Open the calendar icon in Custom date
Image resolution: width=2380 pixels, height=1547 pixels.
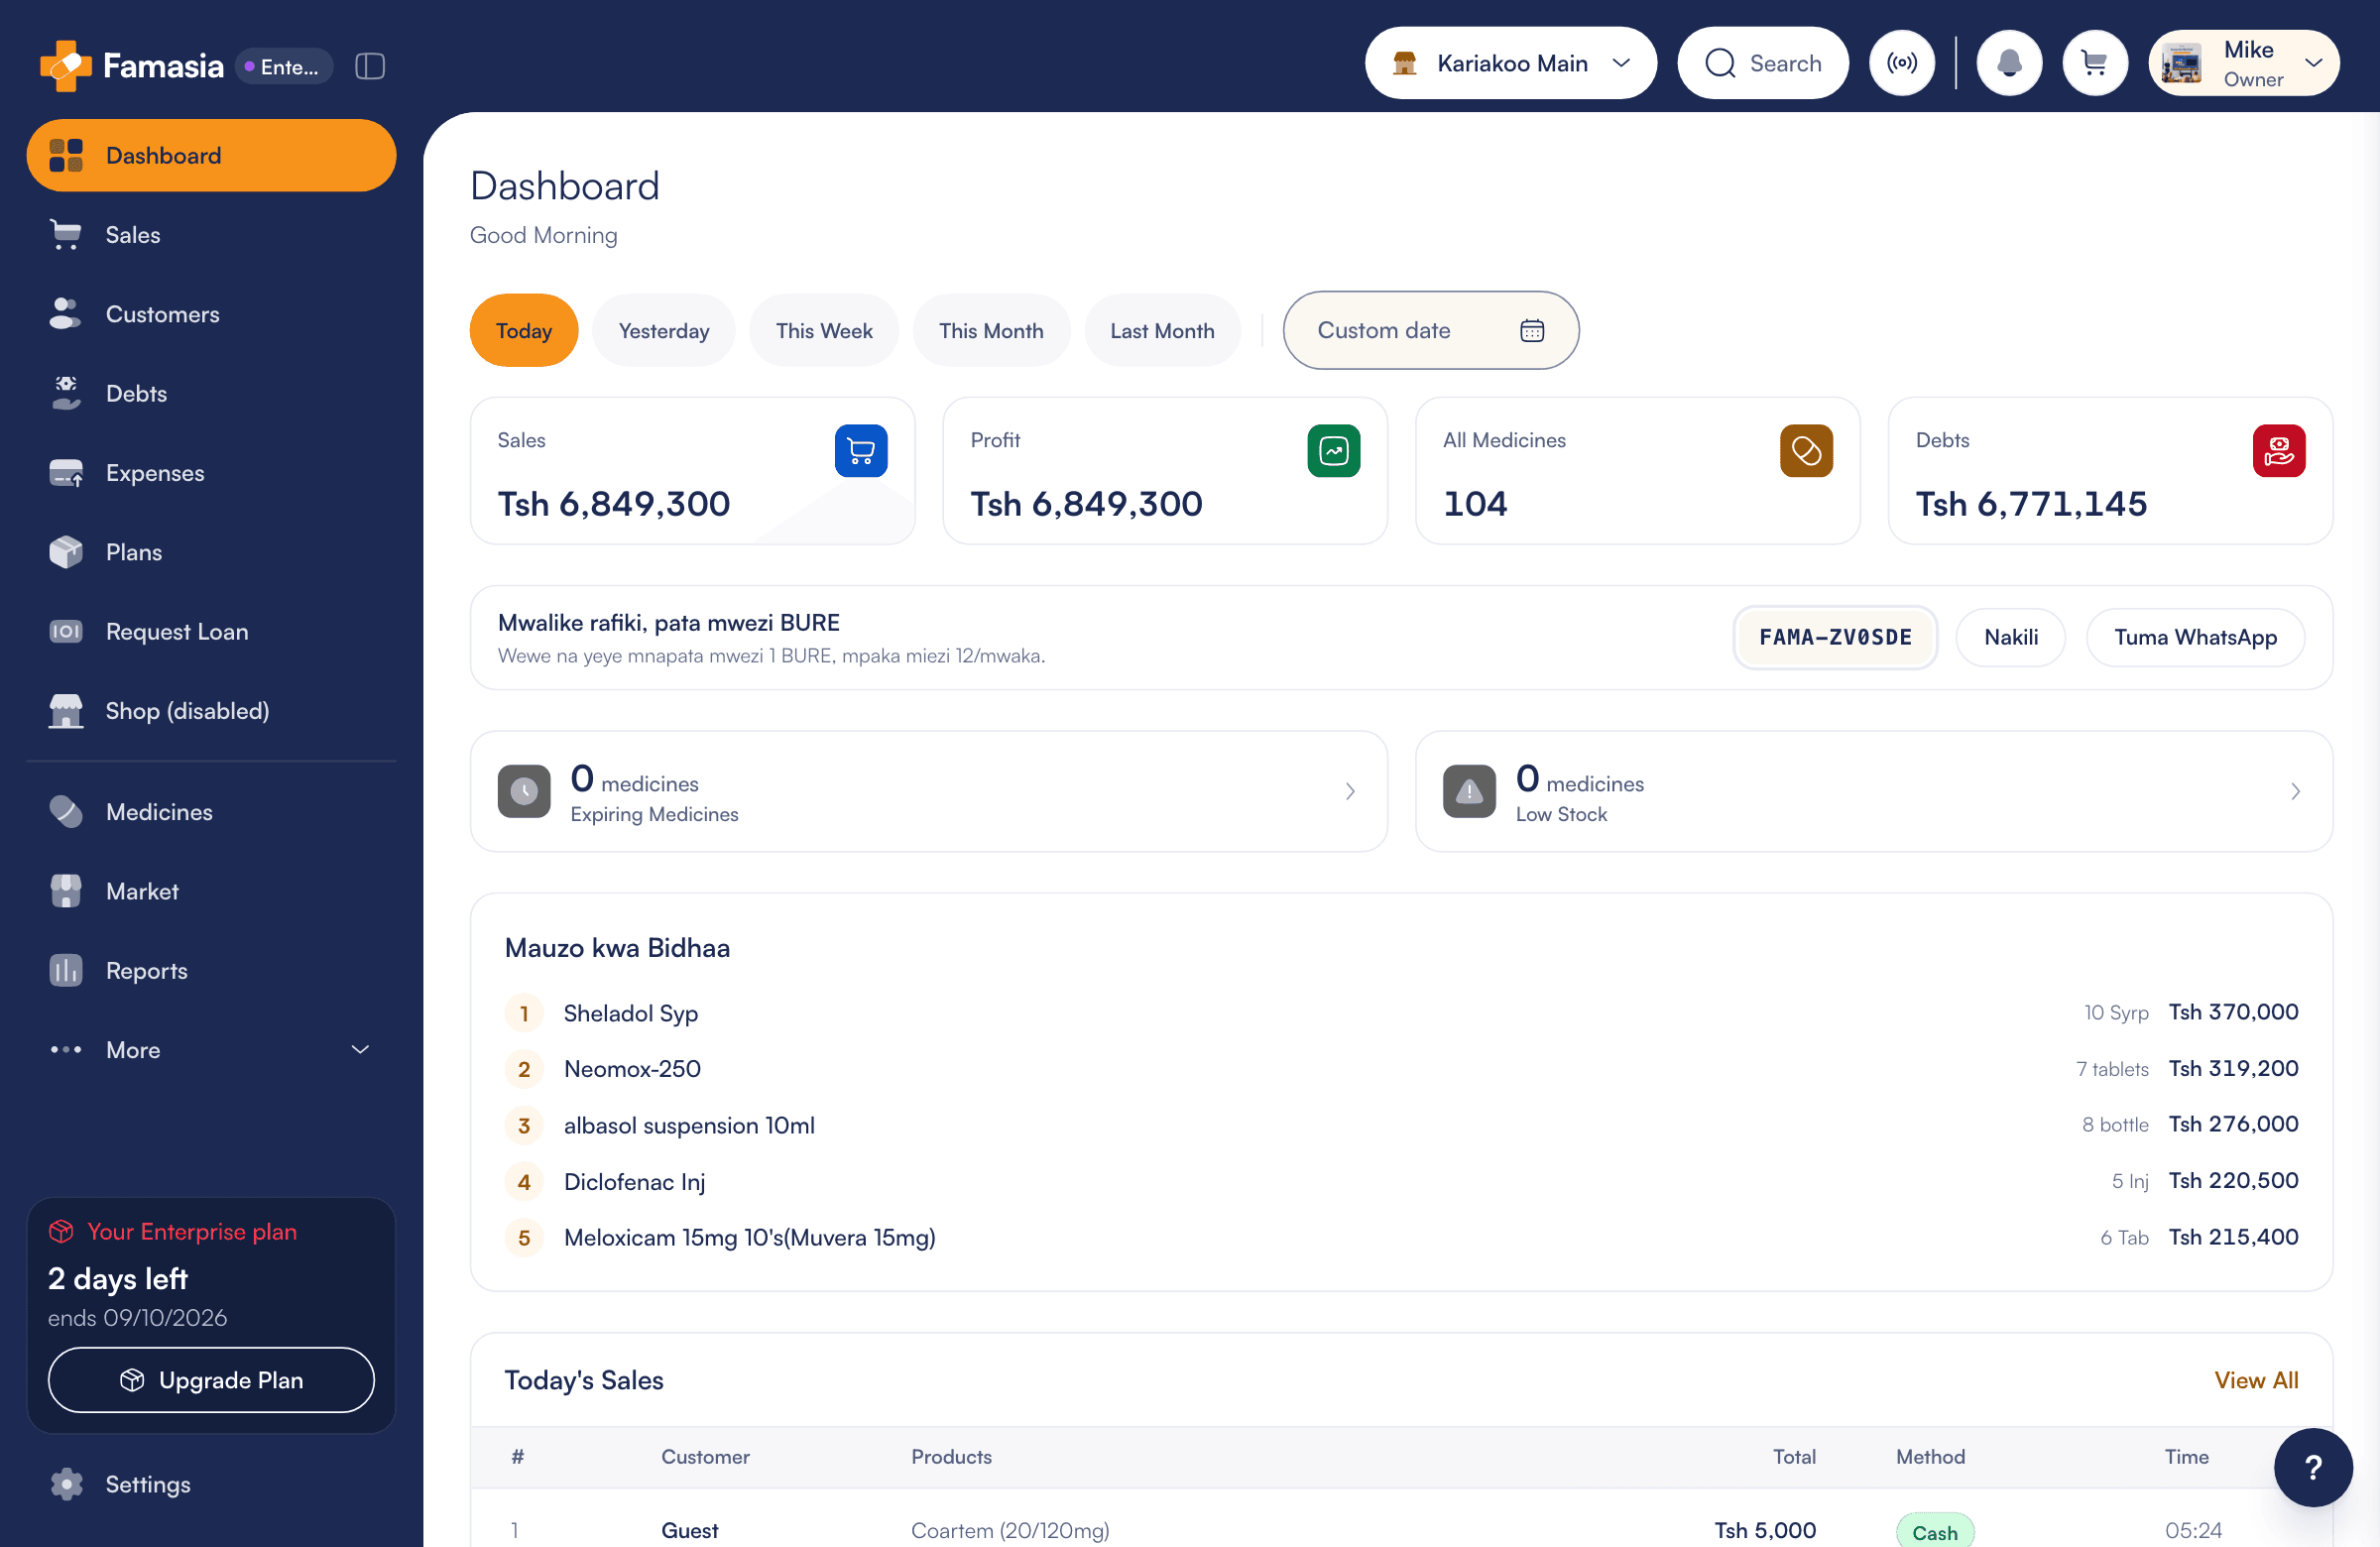coord(1532,330)
